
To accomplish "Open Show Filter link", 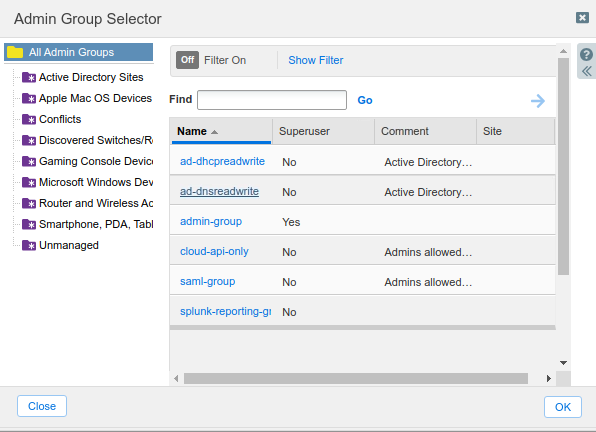I will pyautogui.click(x=315, y=60).
